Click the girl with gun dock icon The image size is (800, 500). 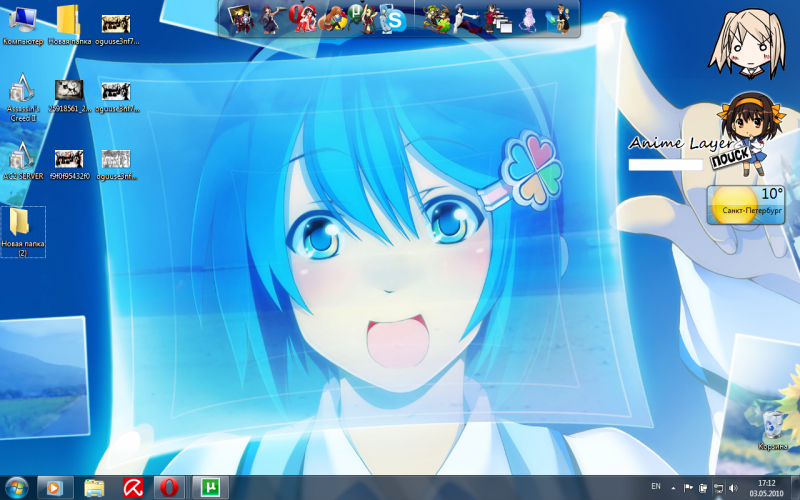(x=270, y=18)
